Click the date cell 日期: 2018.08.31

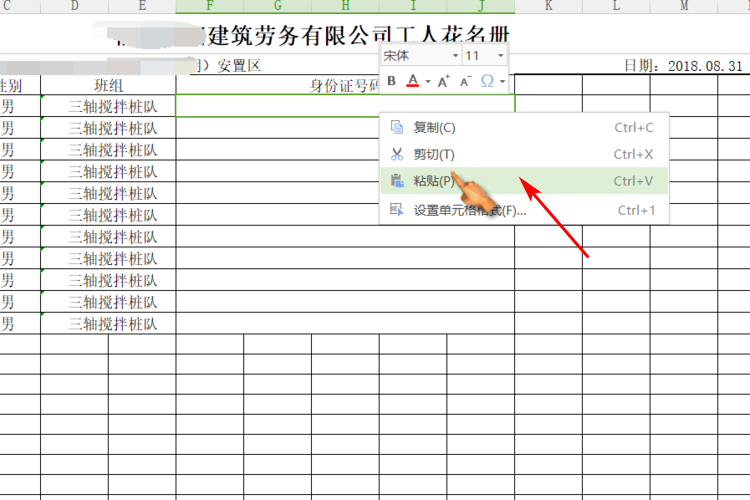684,66
